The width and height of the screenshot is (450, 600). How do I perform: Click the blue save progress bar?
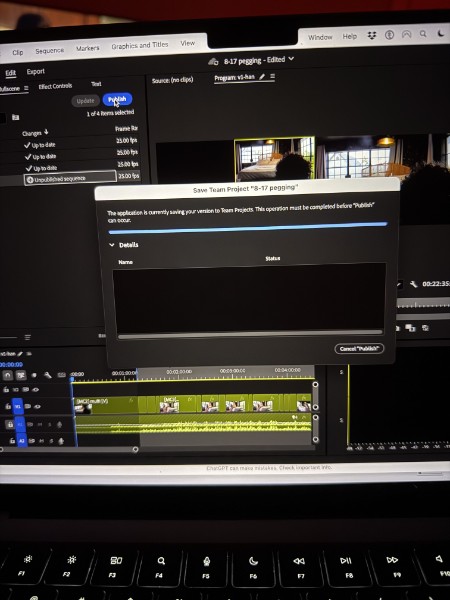click(x=248, y=228)
